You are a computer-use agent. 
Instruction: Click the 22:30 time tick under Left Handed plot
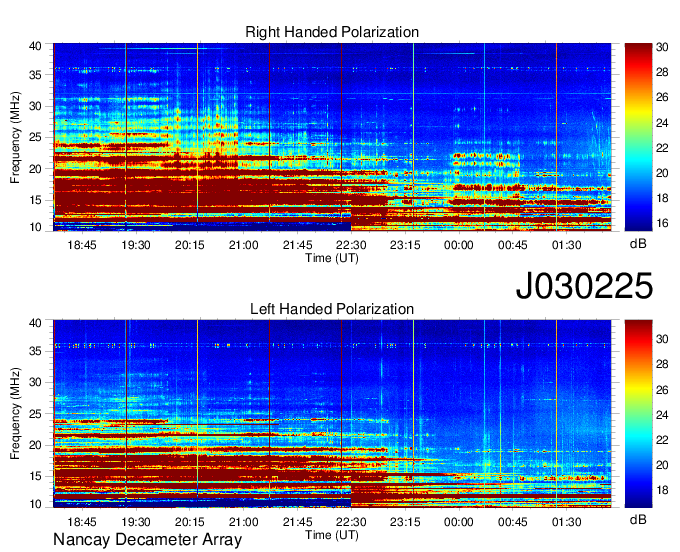[x=351, y=522]
